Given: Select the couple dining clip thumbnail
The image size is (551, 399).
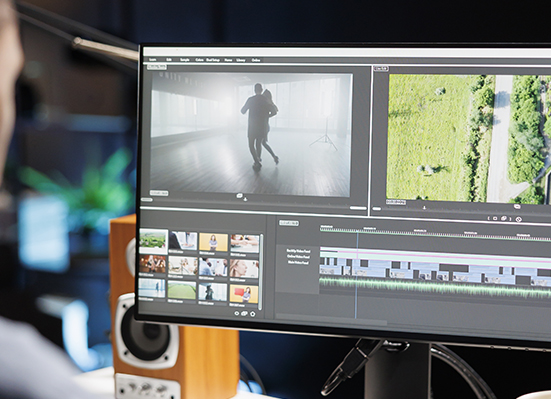Looking at the screenshot, I should [x=183, y=266].
